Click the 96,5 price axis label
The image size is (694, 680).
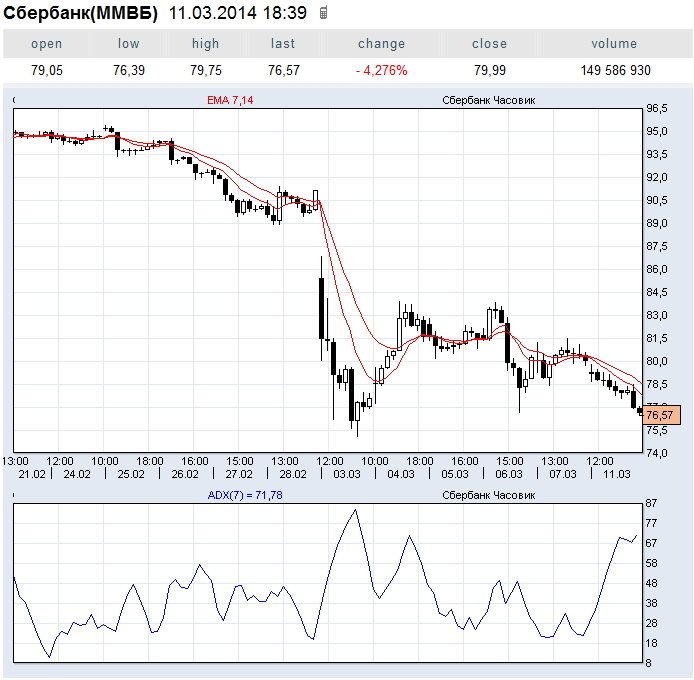pos(657,108)
